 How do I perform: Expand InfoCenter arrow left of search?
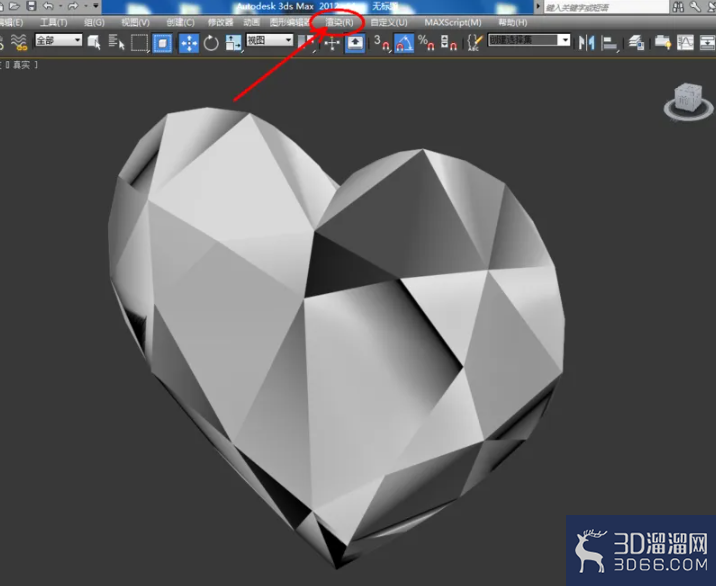pyautogui.click(x=538, y=6)
